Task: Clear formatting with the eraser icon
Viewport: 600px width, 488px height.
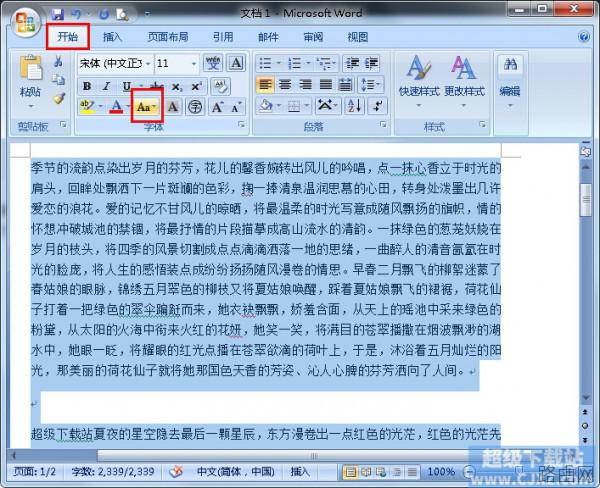Action: (x=221, y=86)
